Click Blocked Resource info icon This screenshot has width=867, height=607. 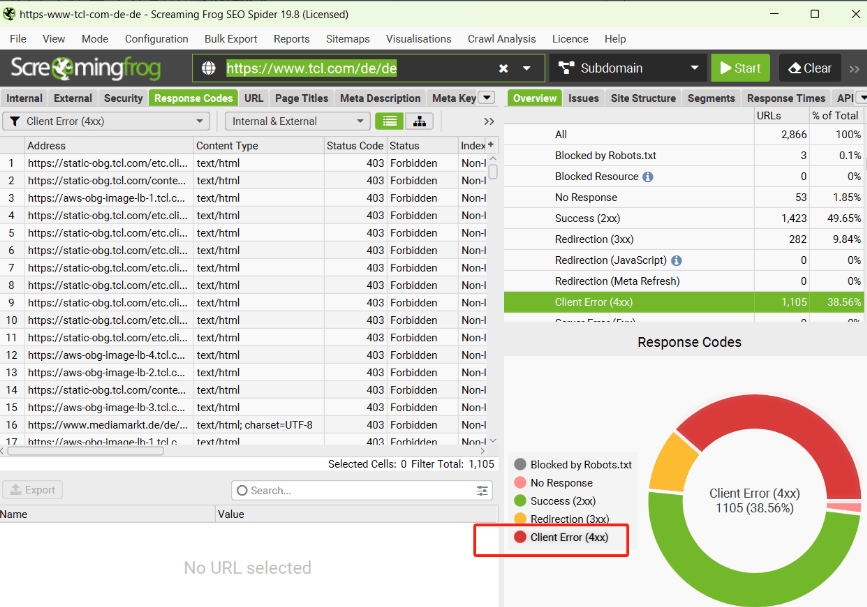point(648,177)
